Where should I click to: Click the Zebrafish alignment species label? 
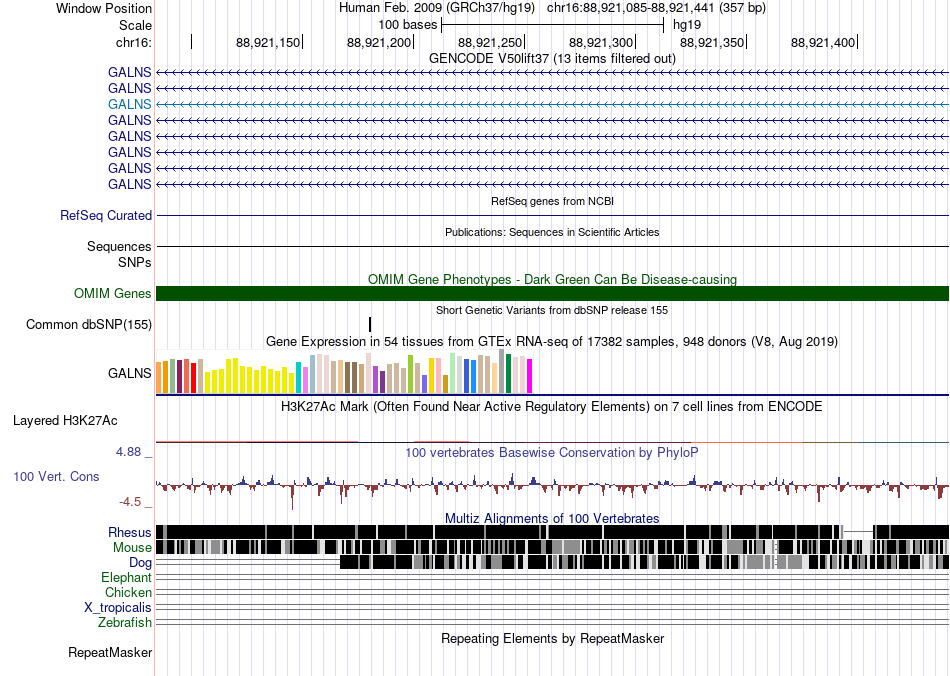tap(125, 622)
